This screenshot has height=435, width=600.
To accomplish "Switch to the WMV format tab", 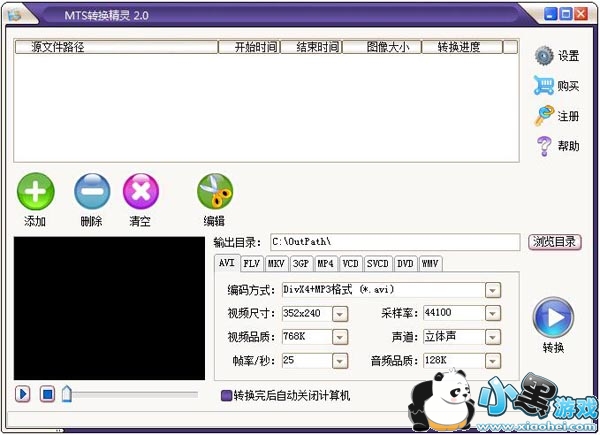I will (x=430, y=264).
